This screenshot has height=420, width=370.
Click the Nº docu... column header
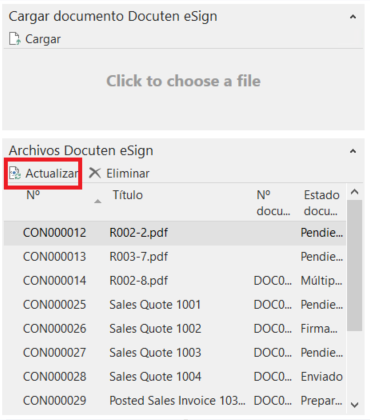click(273, 203)
